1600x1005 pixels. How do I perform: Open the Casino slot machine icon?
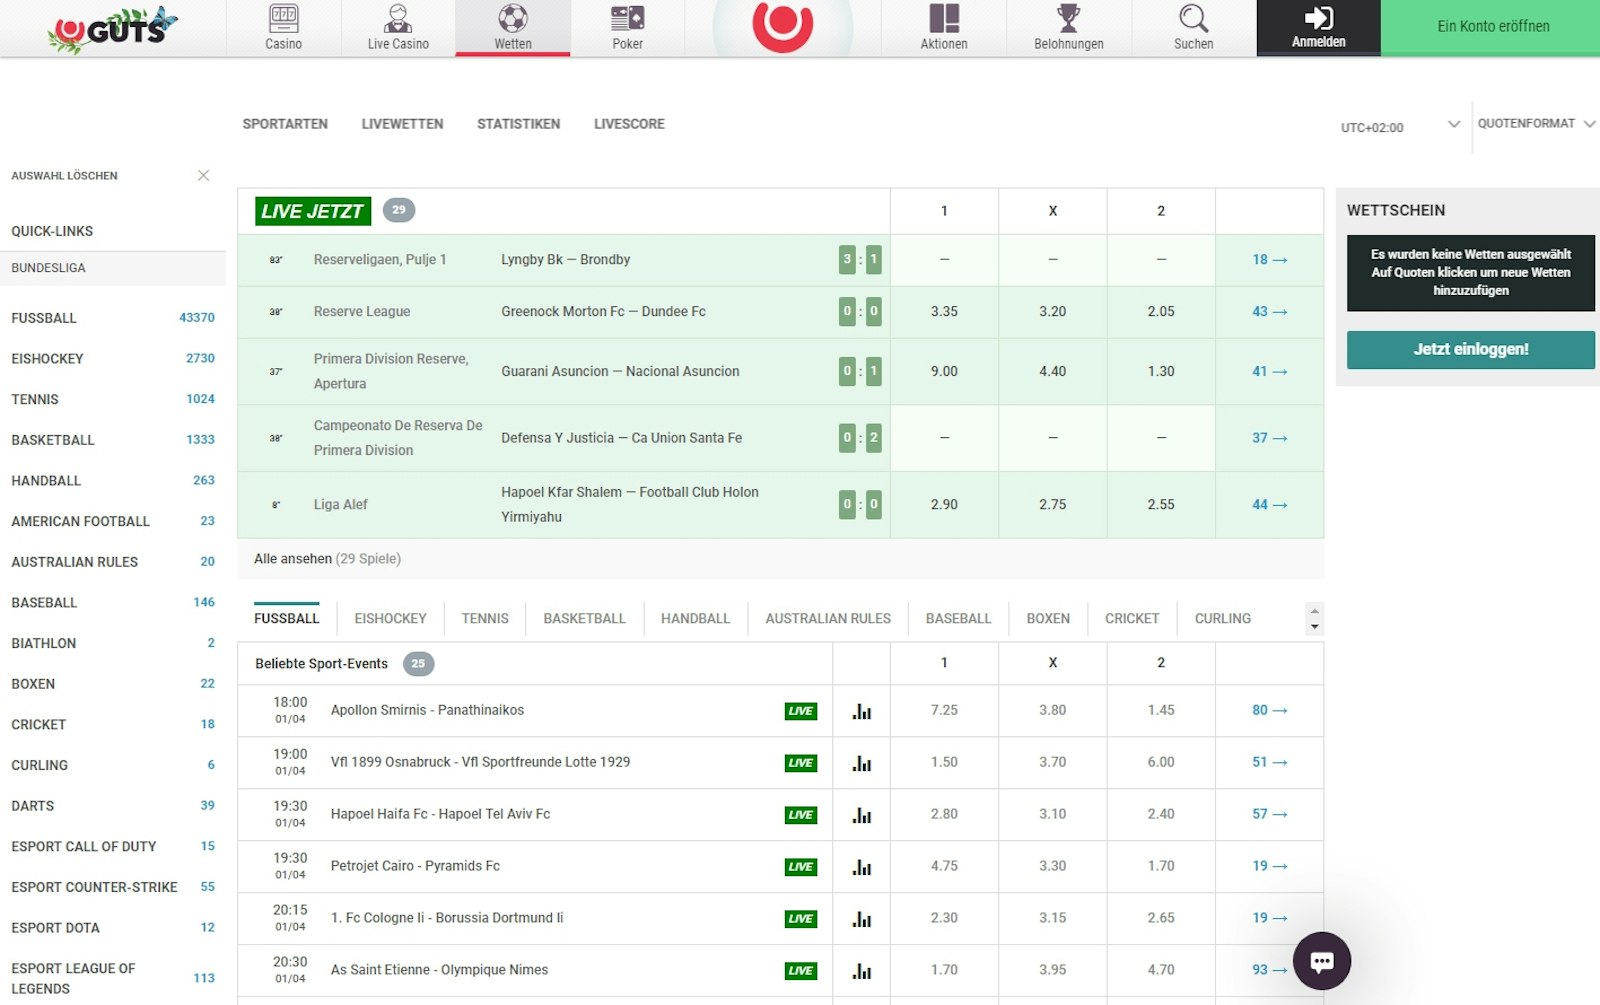click(283, 19)
